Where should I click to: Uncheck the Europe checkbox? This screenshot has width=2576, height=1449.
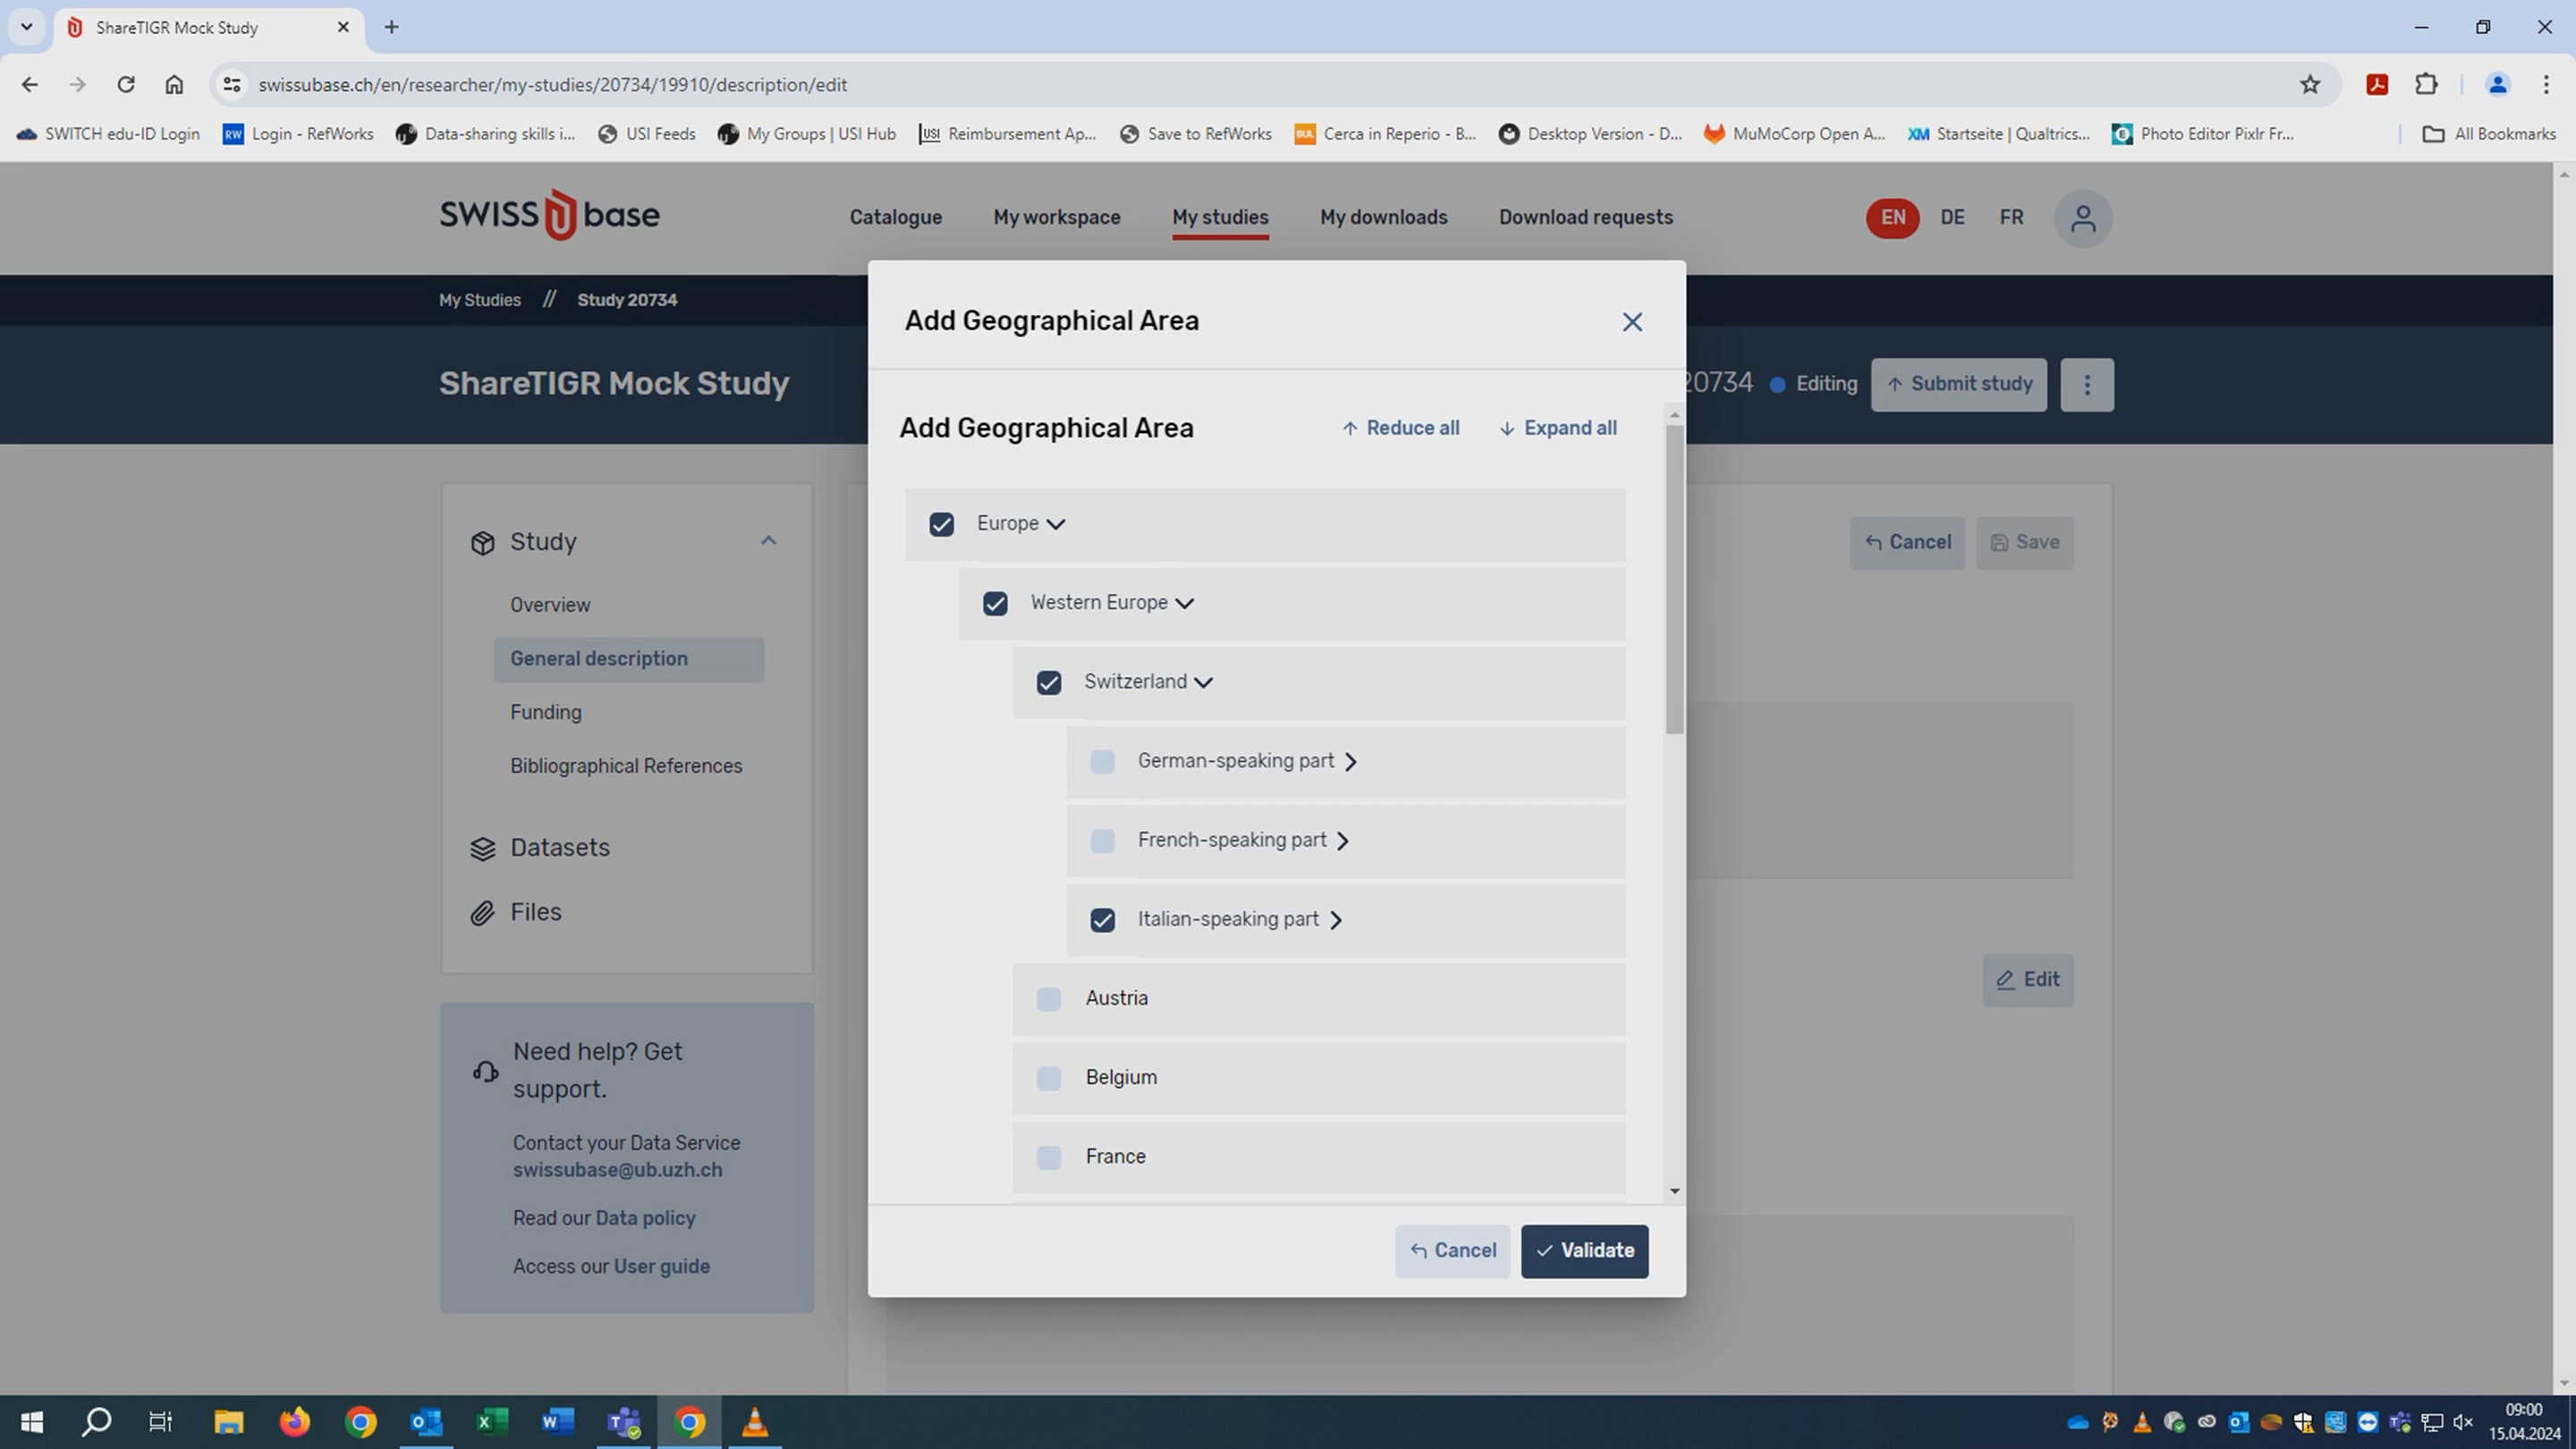click(941, 524)
